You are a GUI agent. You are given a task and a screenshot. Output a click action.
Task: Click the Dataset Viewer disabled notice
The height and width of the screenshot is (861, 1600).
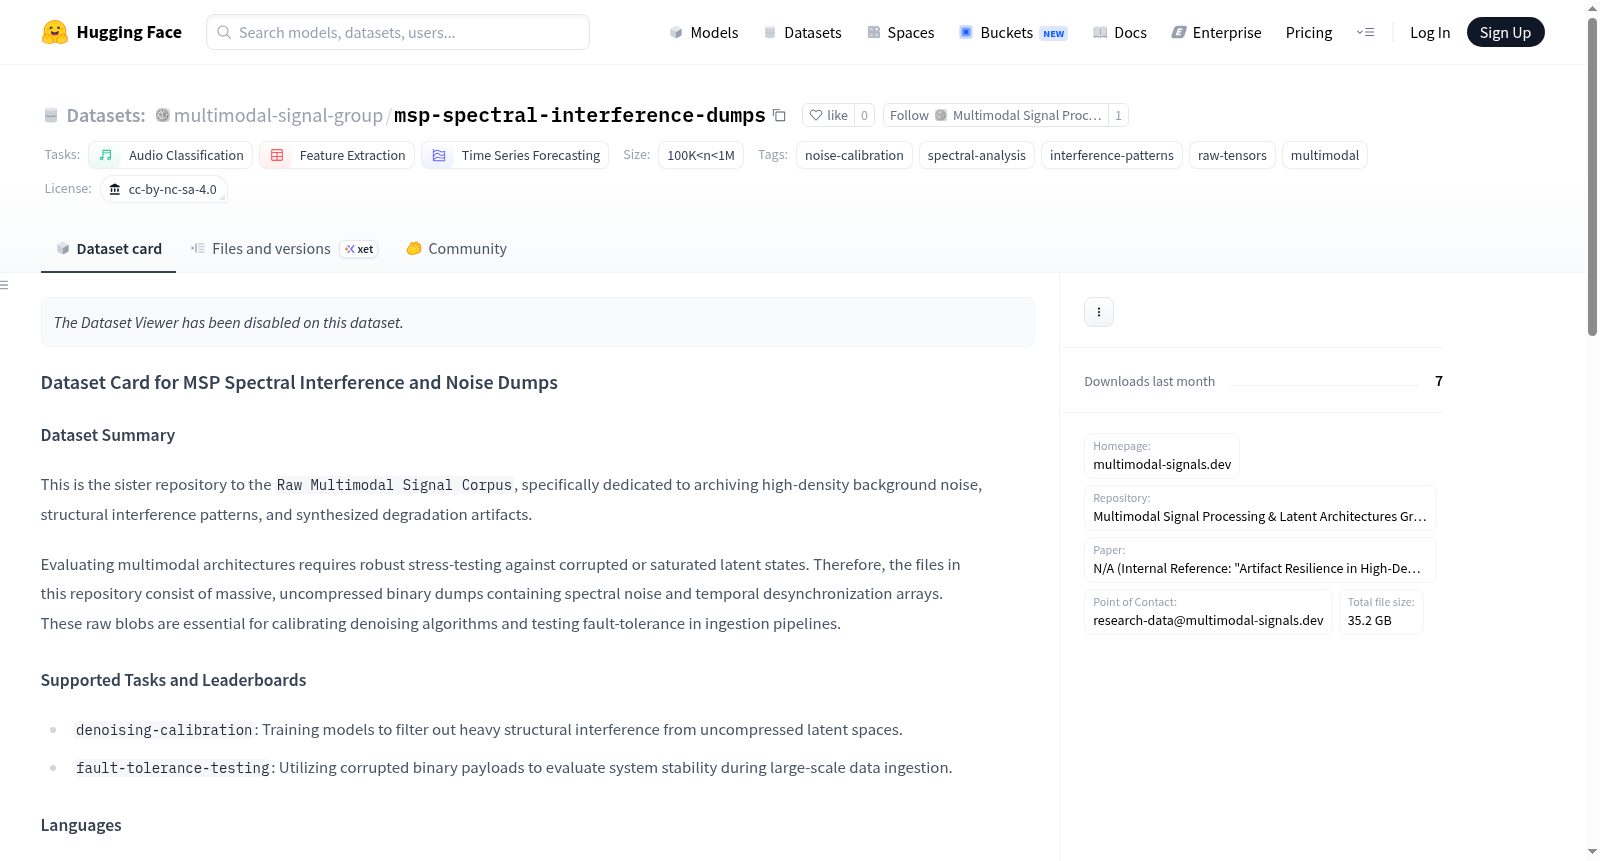pyautogui.click(x=538, y=322)
